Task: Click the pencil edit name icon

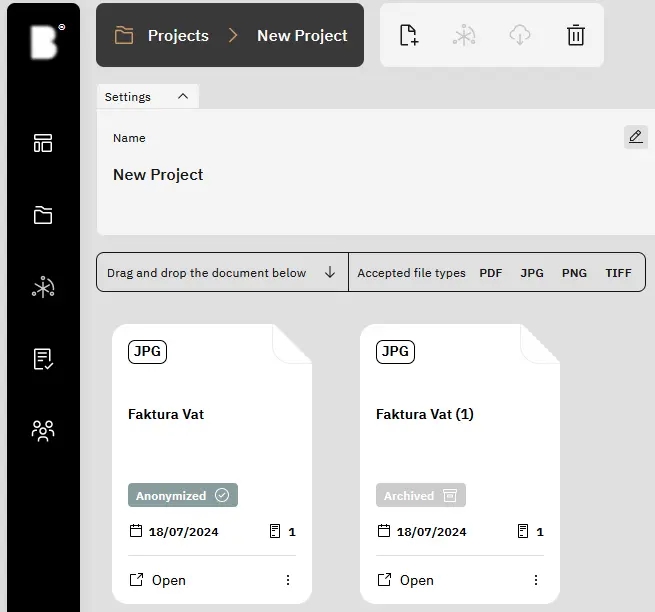Action: [x=635, y=137]
